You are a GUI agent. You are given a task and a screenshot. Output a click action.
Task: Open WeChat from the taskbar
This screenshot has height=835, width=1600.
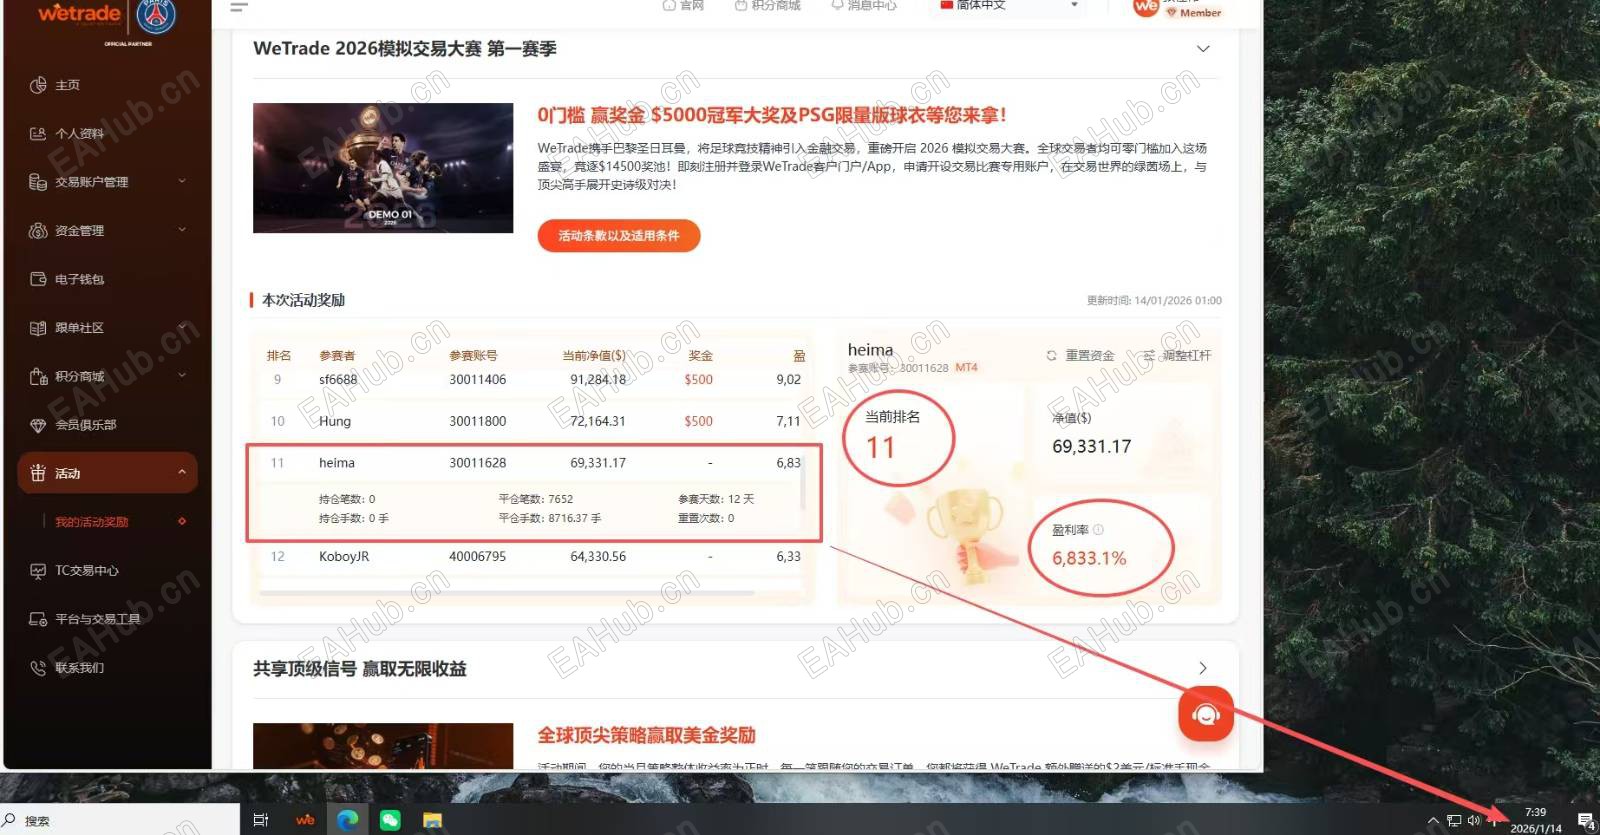pyautogui.click(x=390, y=820)
